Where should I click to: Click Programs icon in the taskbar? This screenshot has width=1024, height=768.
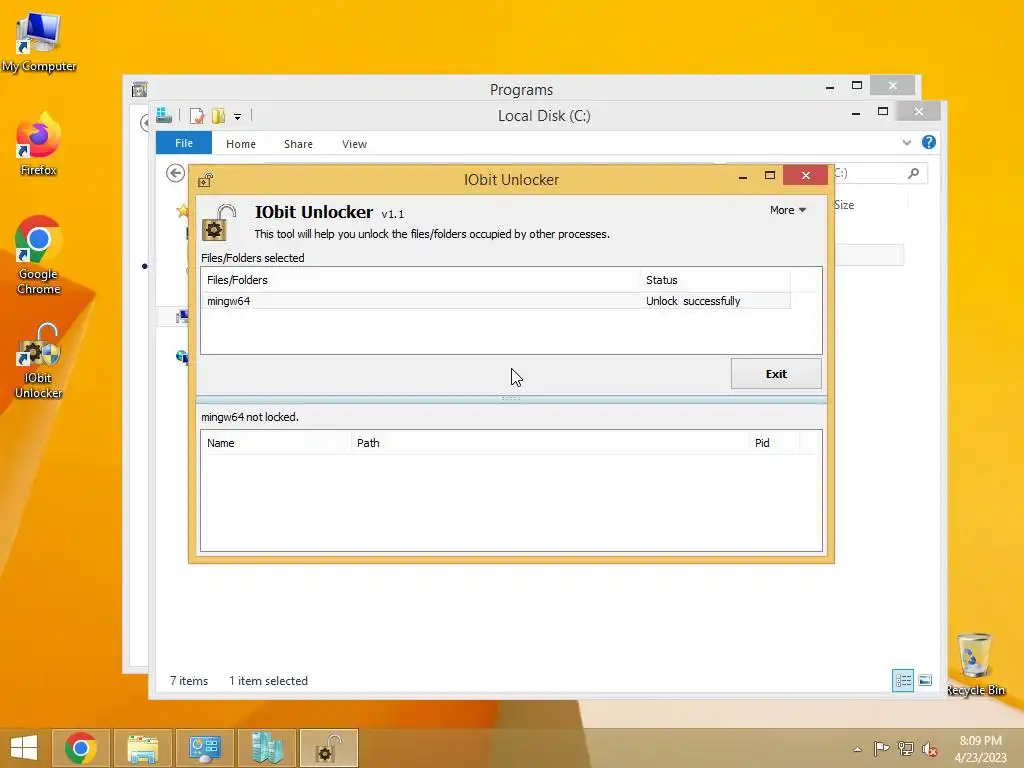click(x=266, y=748)
